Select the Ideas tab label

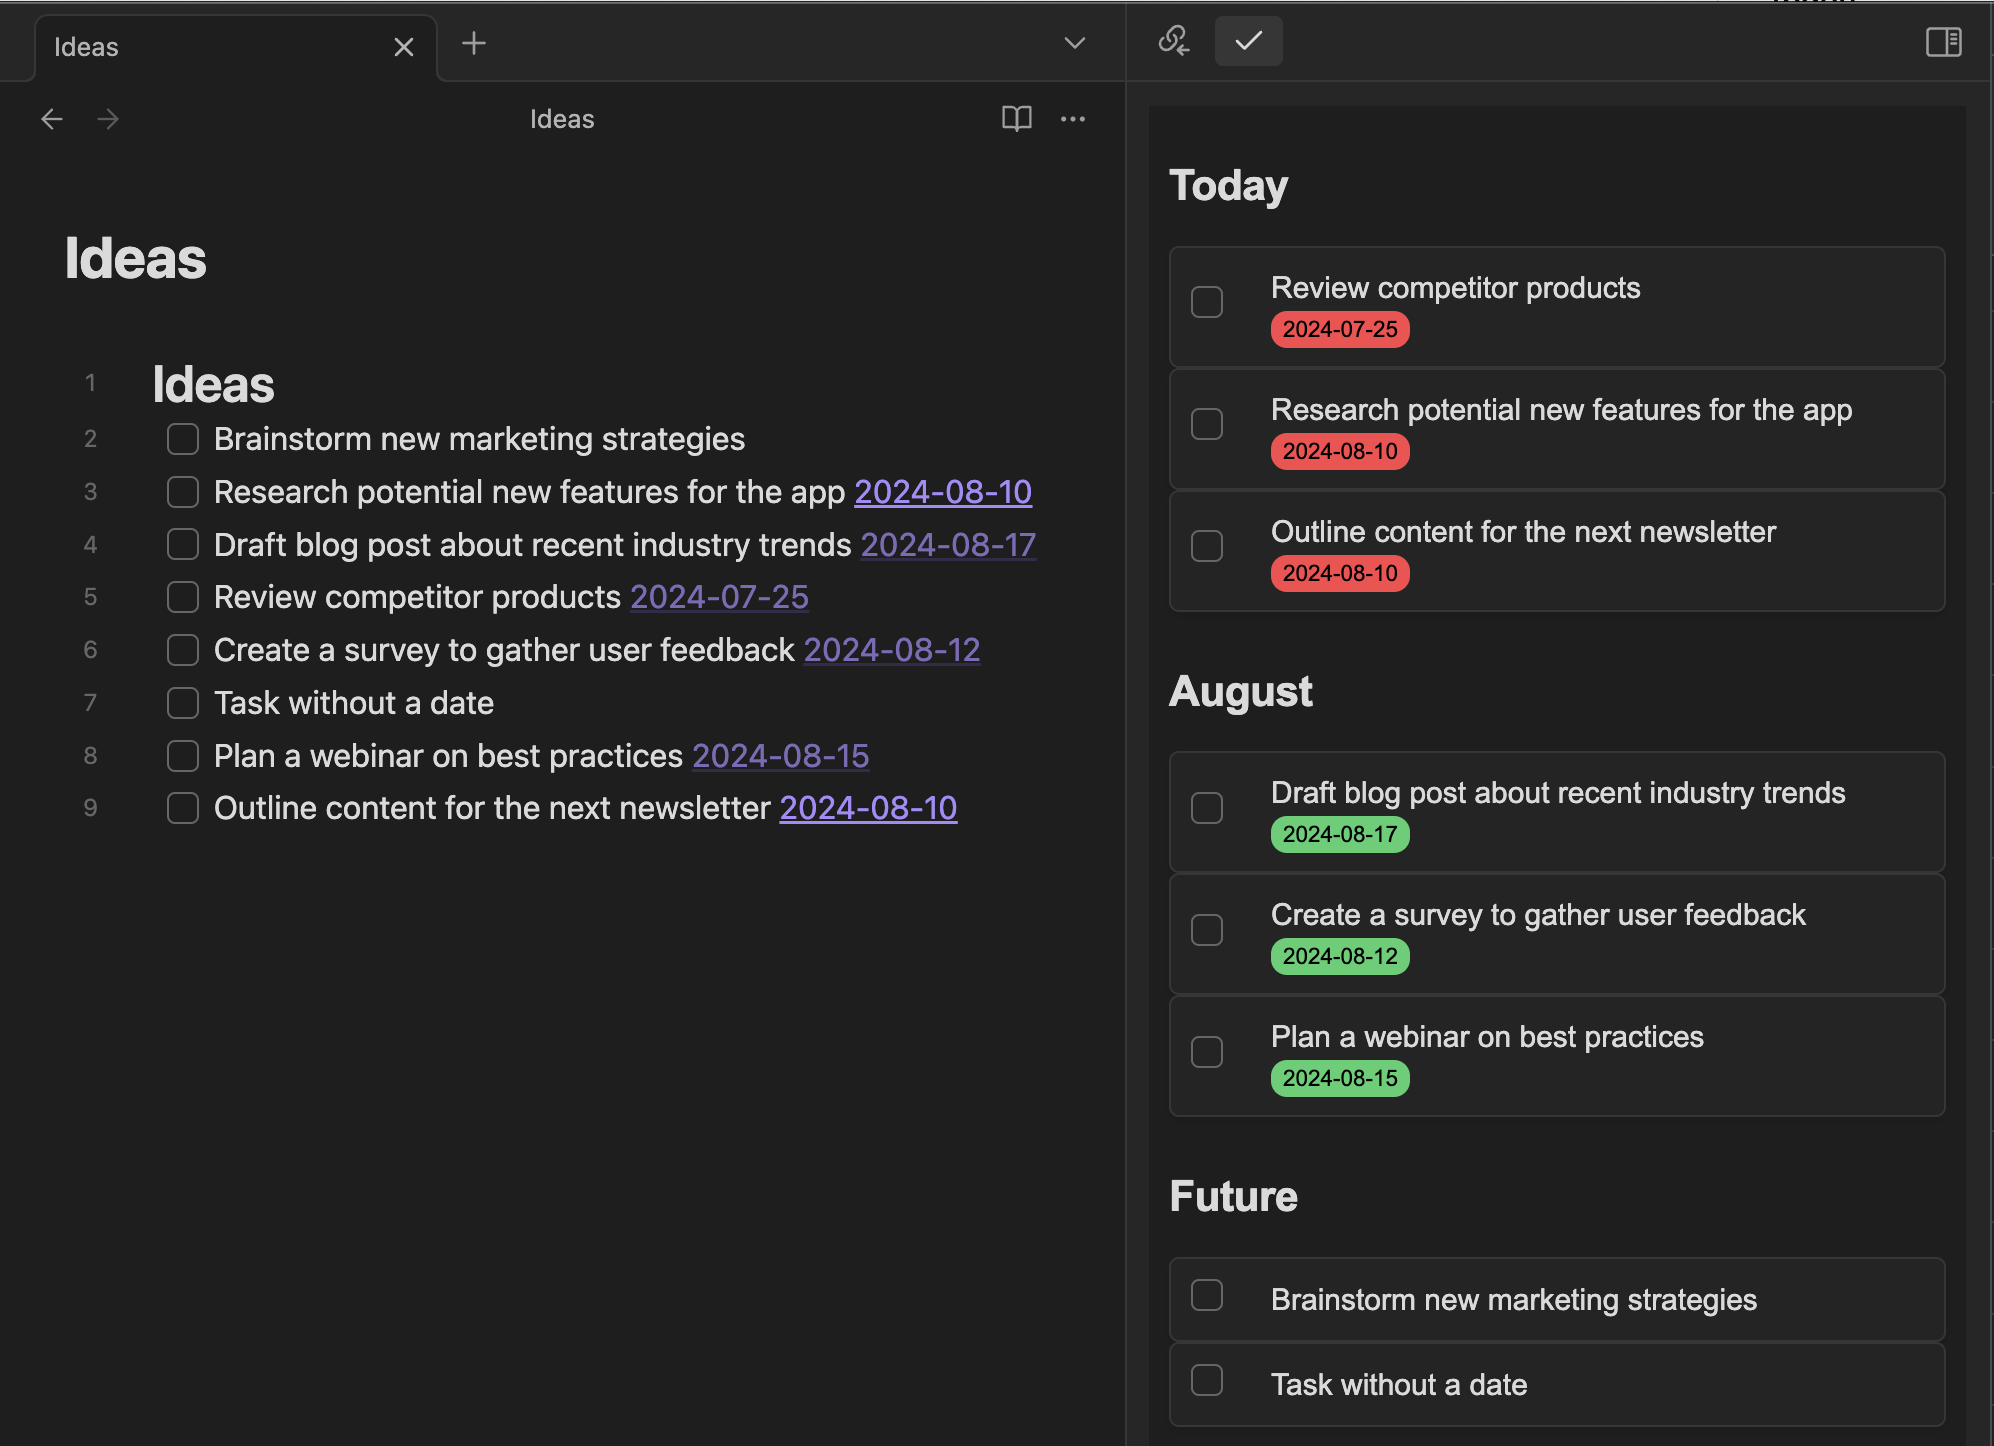(87, 47)
